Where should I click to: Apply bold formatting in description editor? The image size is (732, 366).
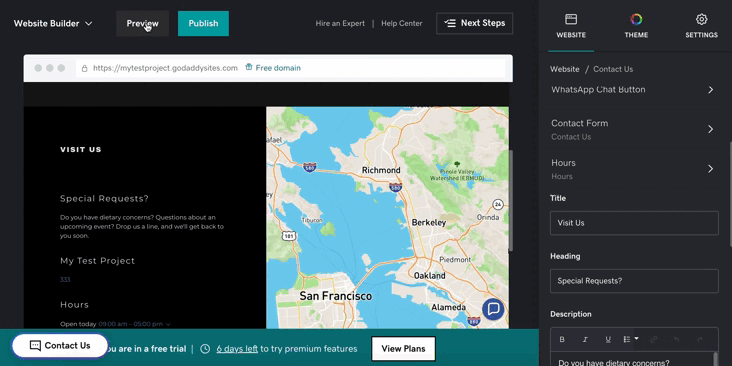562,339
